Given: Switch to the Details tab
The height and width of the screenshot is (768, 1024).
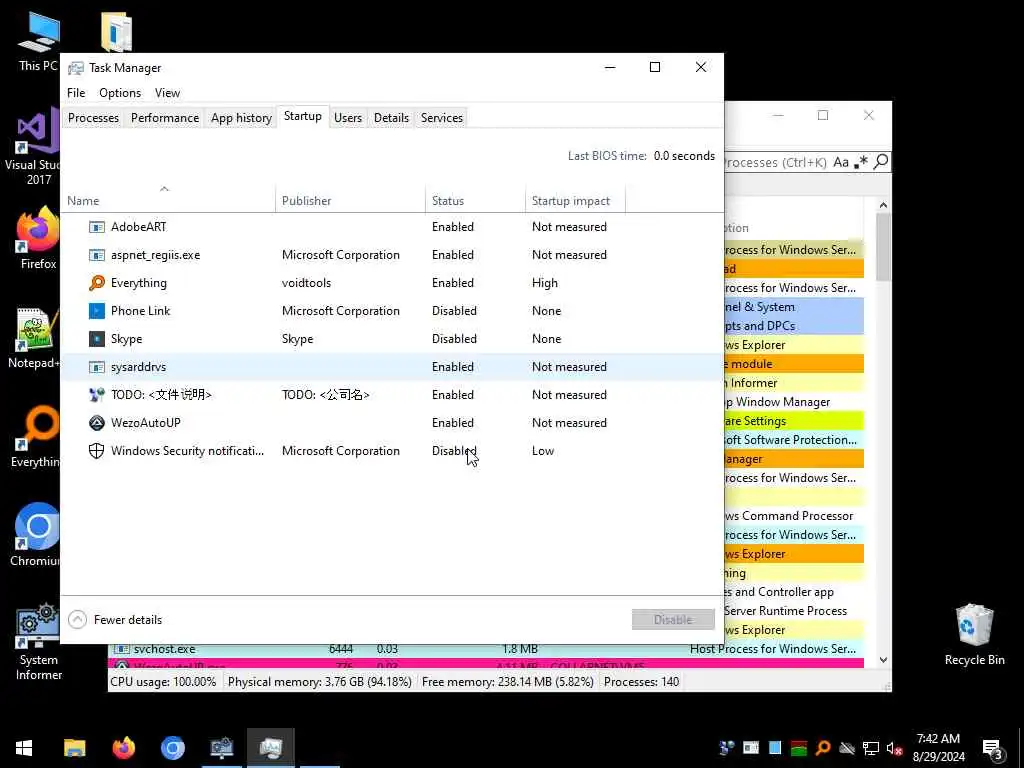Looking at the screenshot, I should (x=391, y=118).
